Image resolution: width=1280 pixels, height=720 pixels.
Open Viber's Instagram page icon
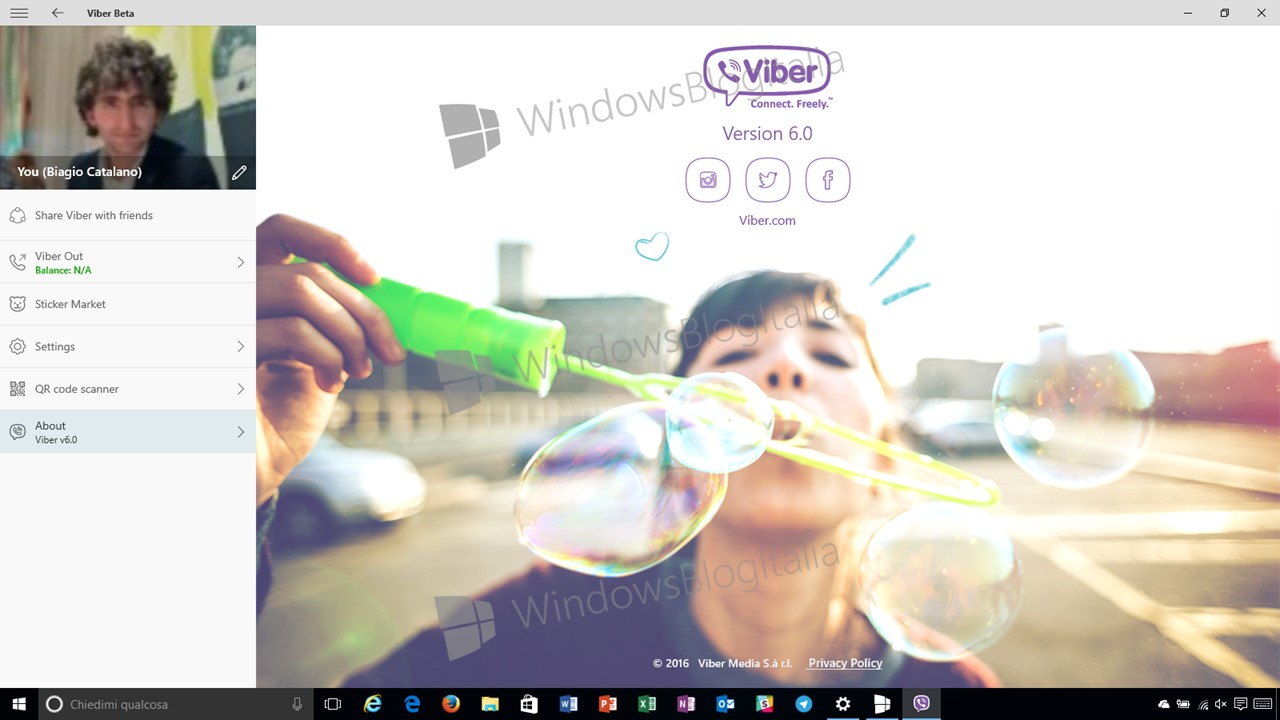(708, 180)
